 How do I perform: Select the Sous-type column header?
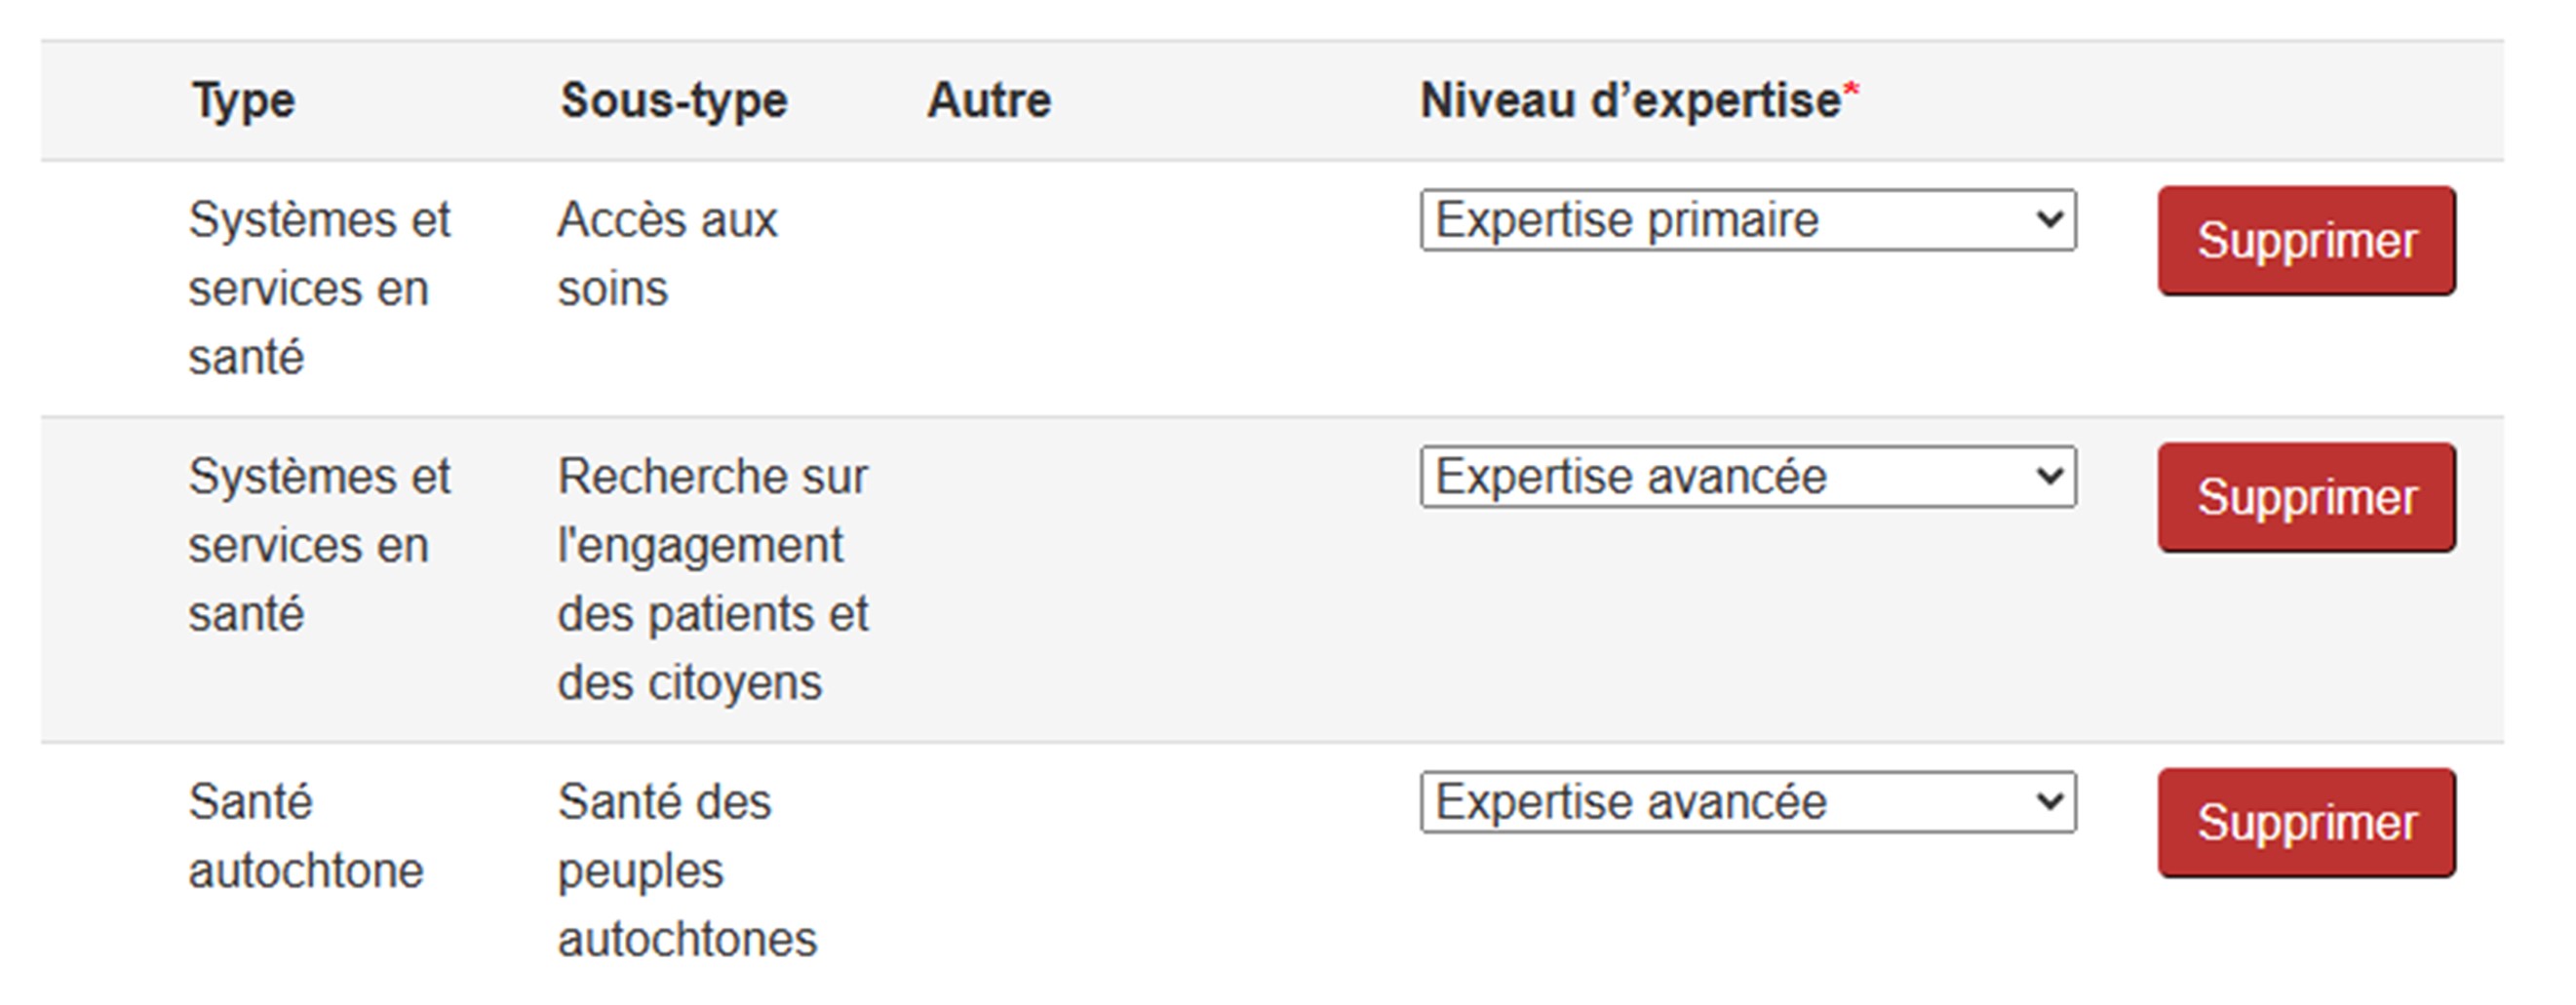674,101
